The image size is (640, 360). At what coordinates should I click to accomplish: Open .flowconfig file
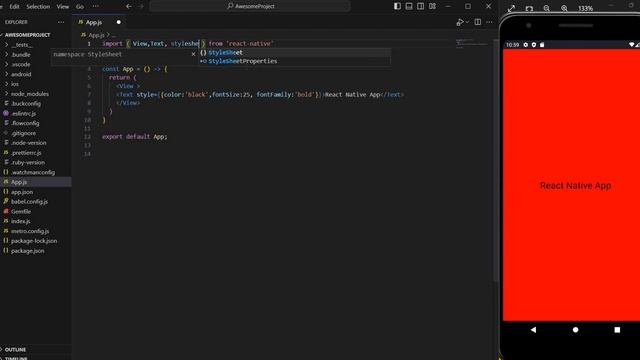[x=25, y=123]
